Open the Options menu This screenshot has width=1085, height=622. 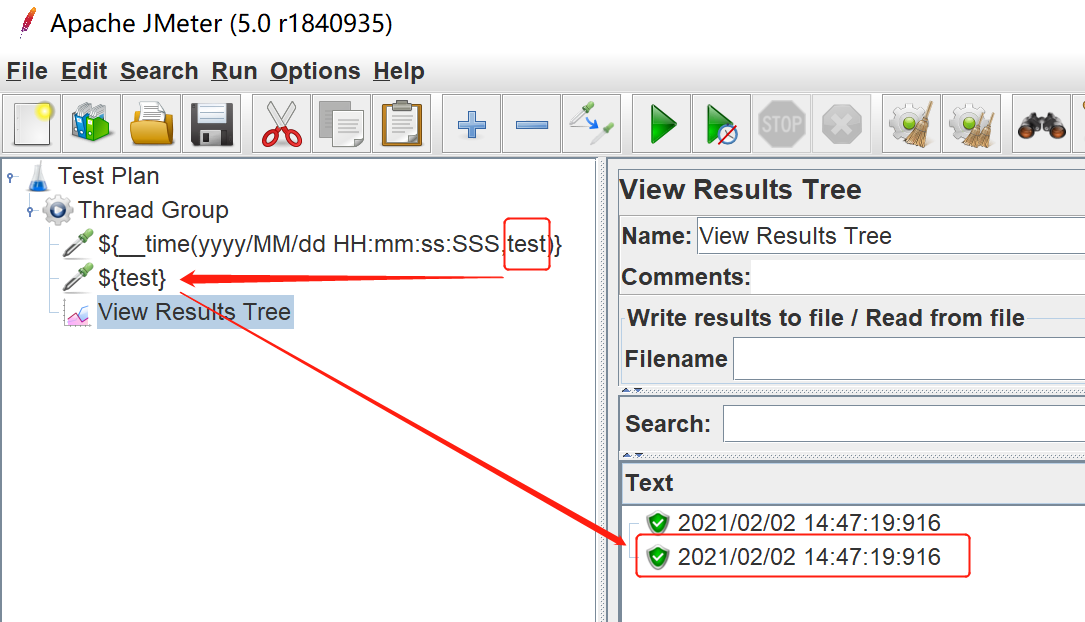click(x=315, y=71)
